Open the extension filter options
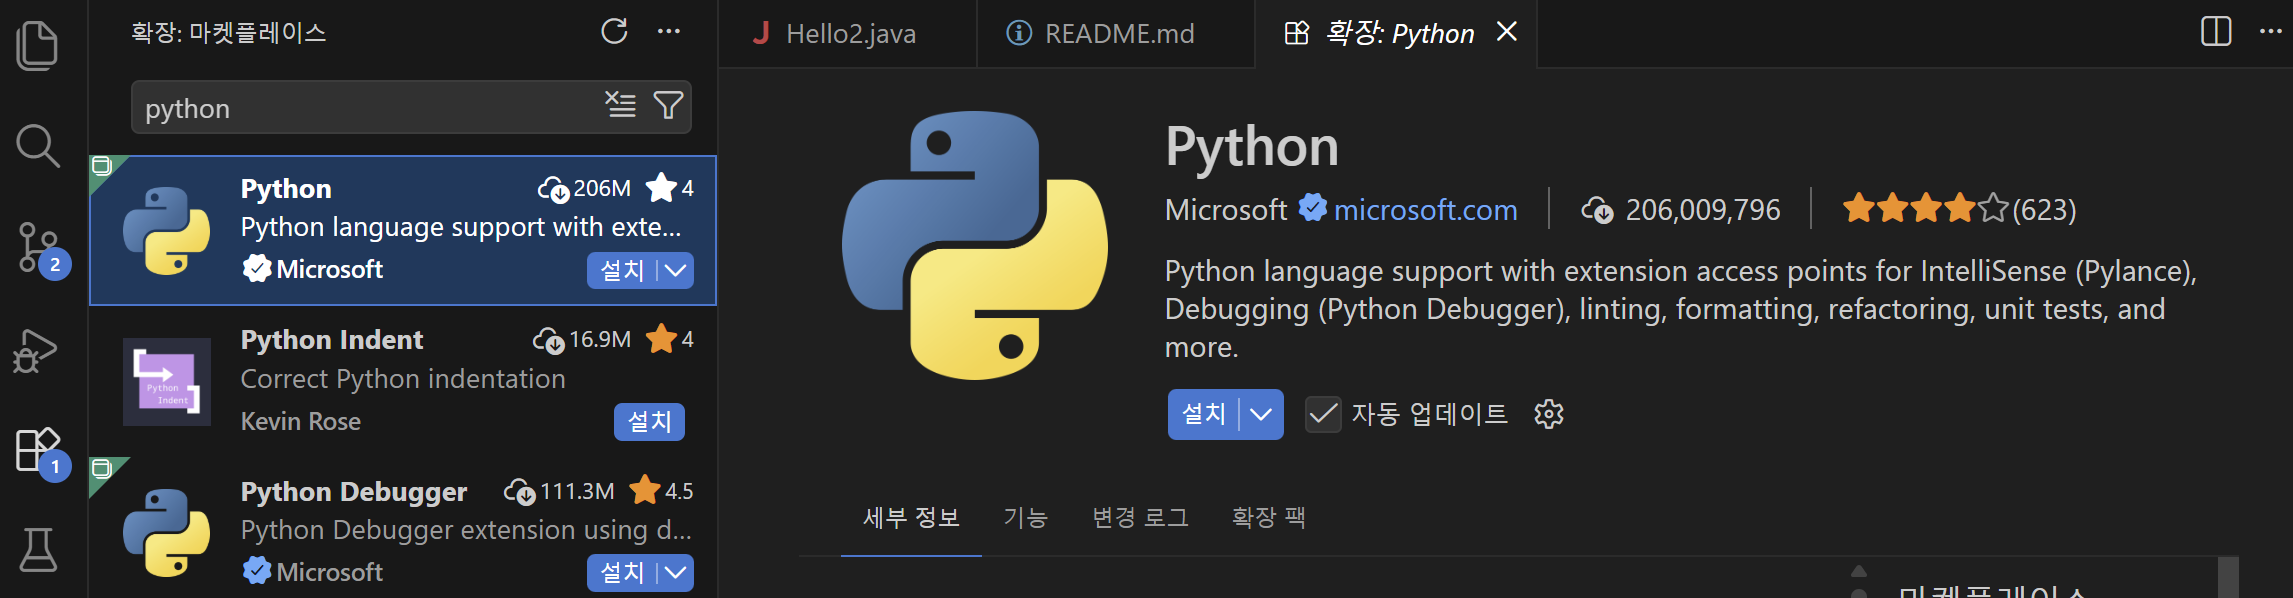 pos(668,104)
